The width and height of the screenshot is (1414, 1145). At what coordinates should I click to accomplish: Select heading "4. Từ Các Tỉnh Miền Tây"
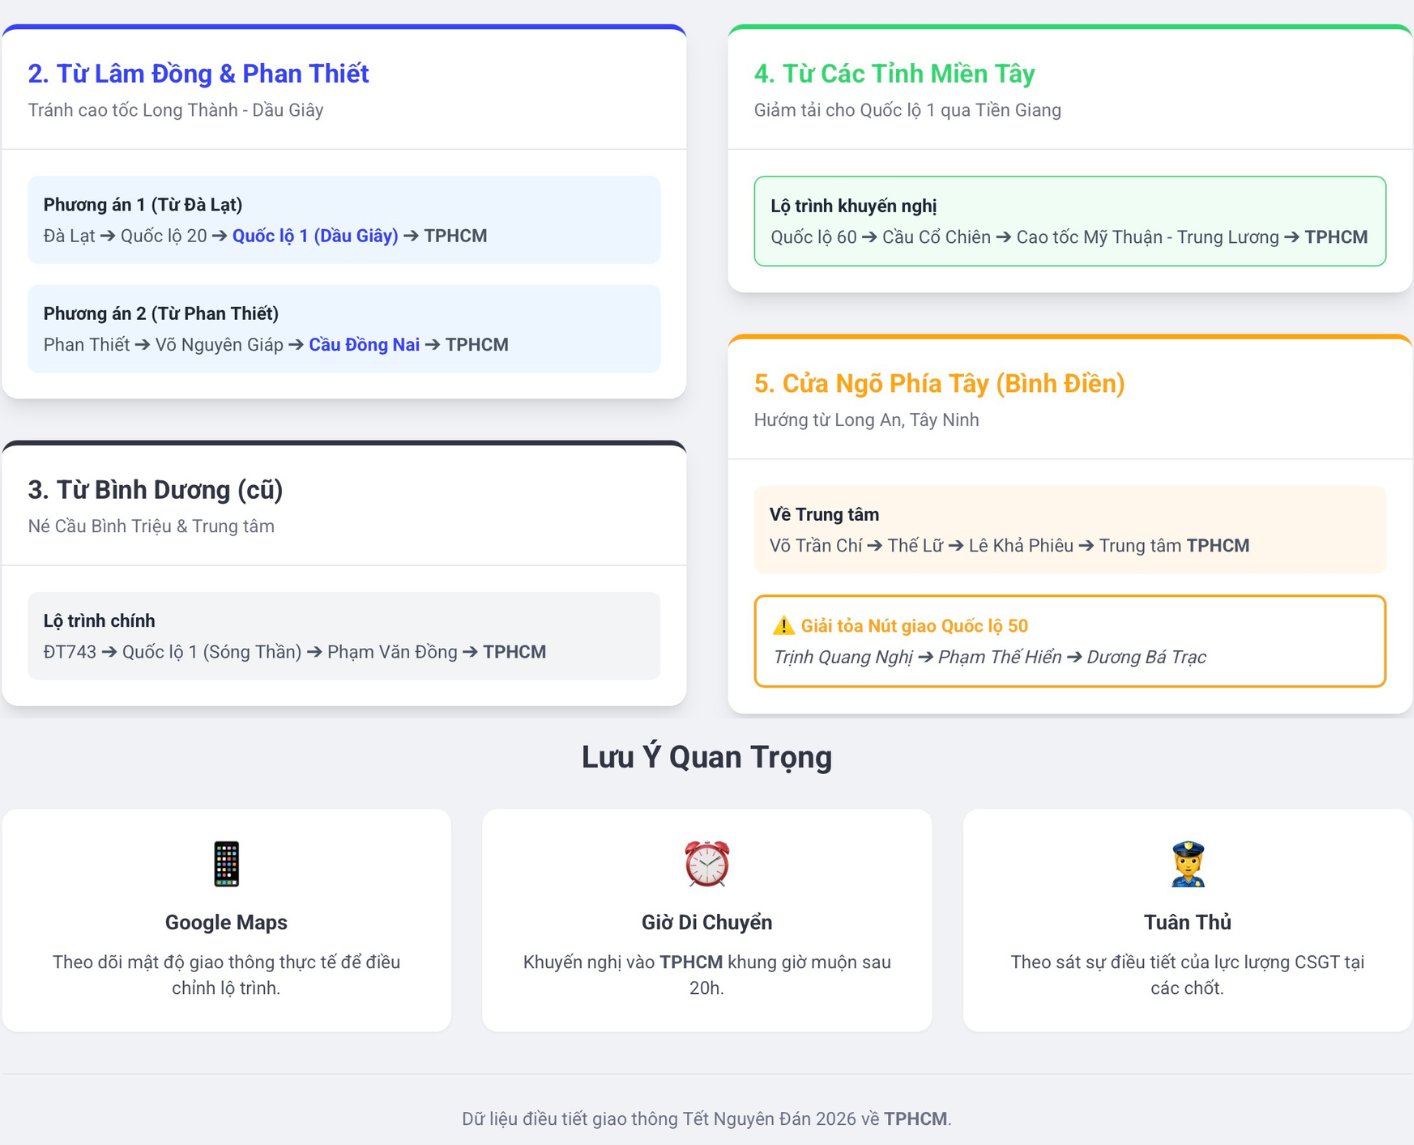(894, 74)
